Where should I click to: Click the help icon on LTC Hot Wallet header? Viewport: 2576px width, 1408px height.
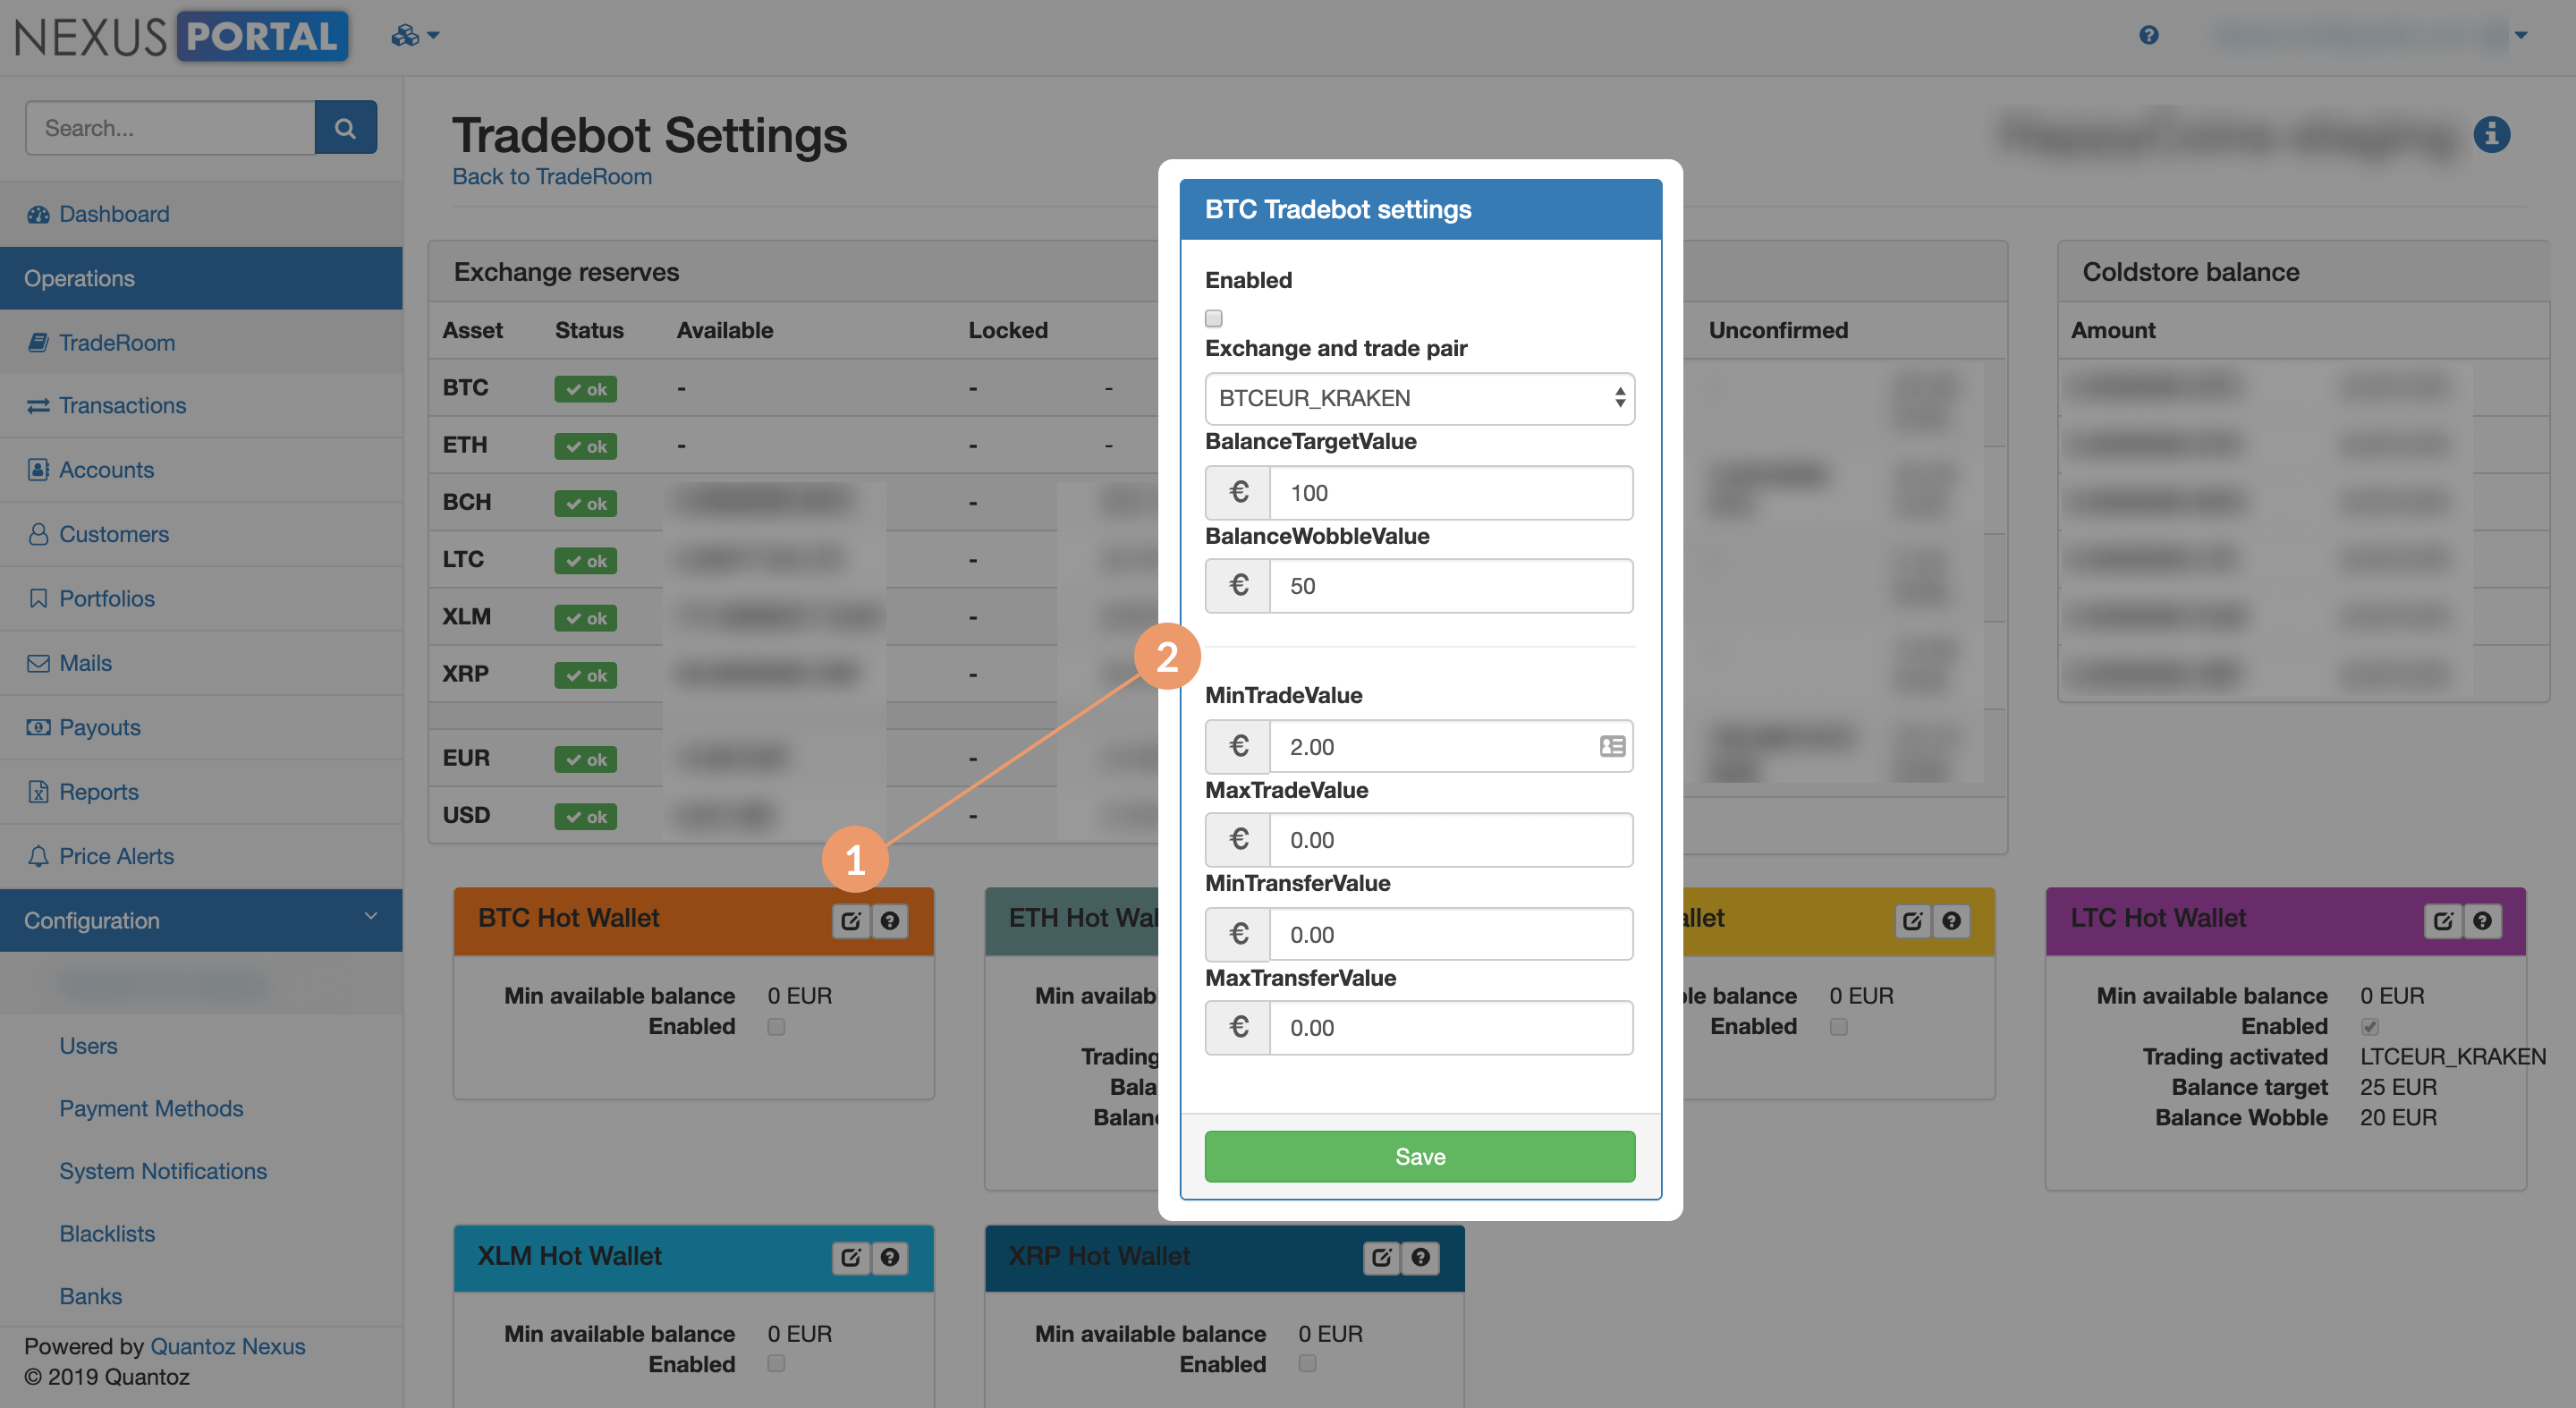pos(2483,921)
